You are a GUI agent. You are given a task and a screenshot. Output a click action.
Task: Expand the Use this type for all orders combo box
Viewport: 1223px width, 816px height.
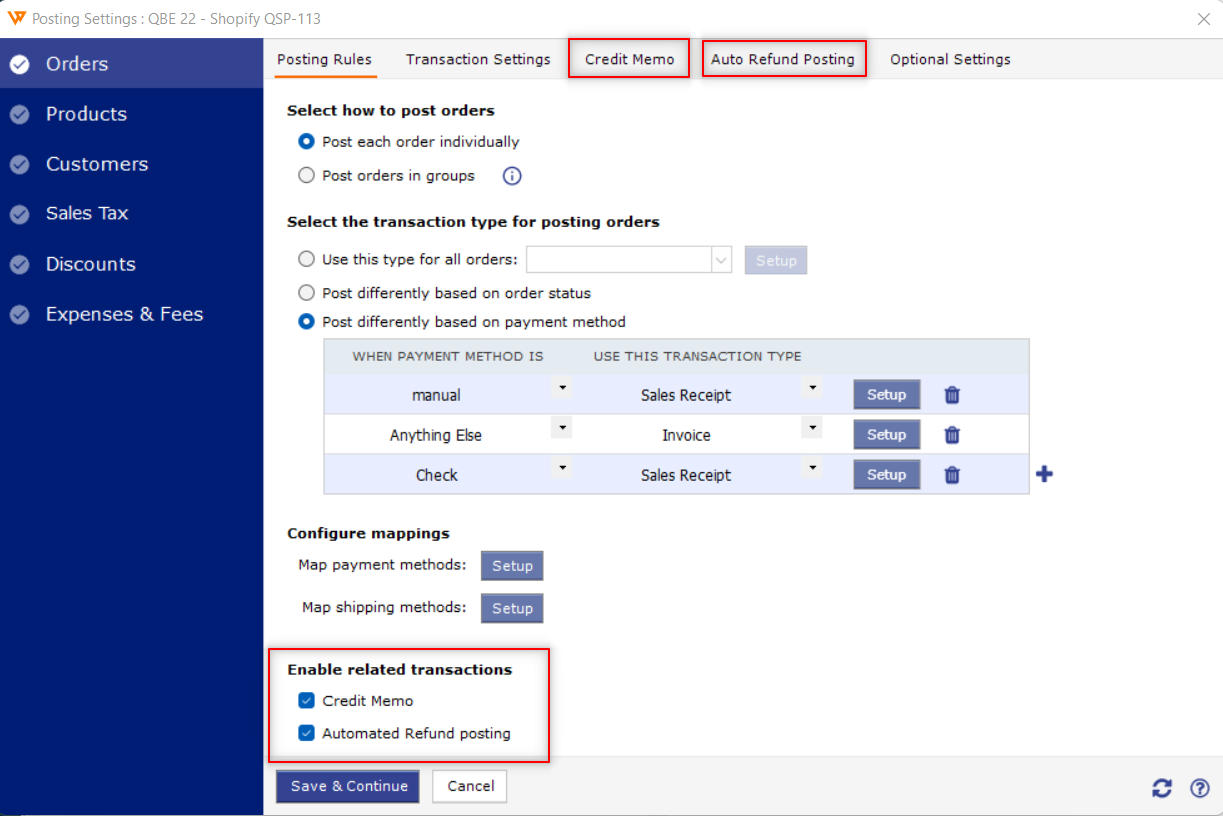(x=630, y=260)
